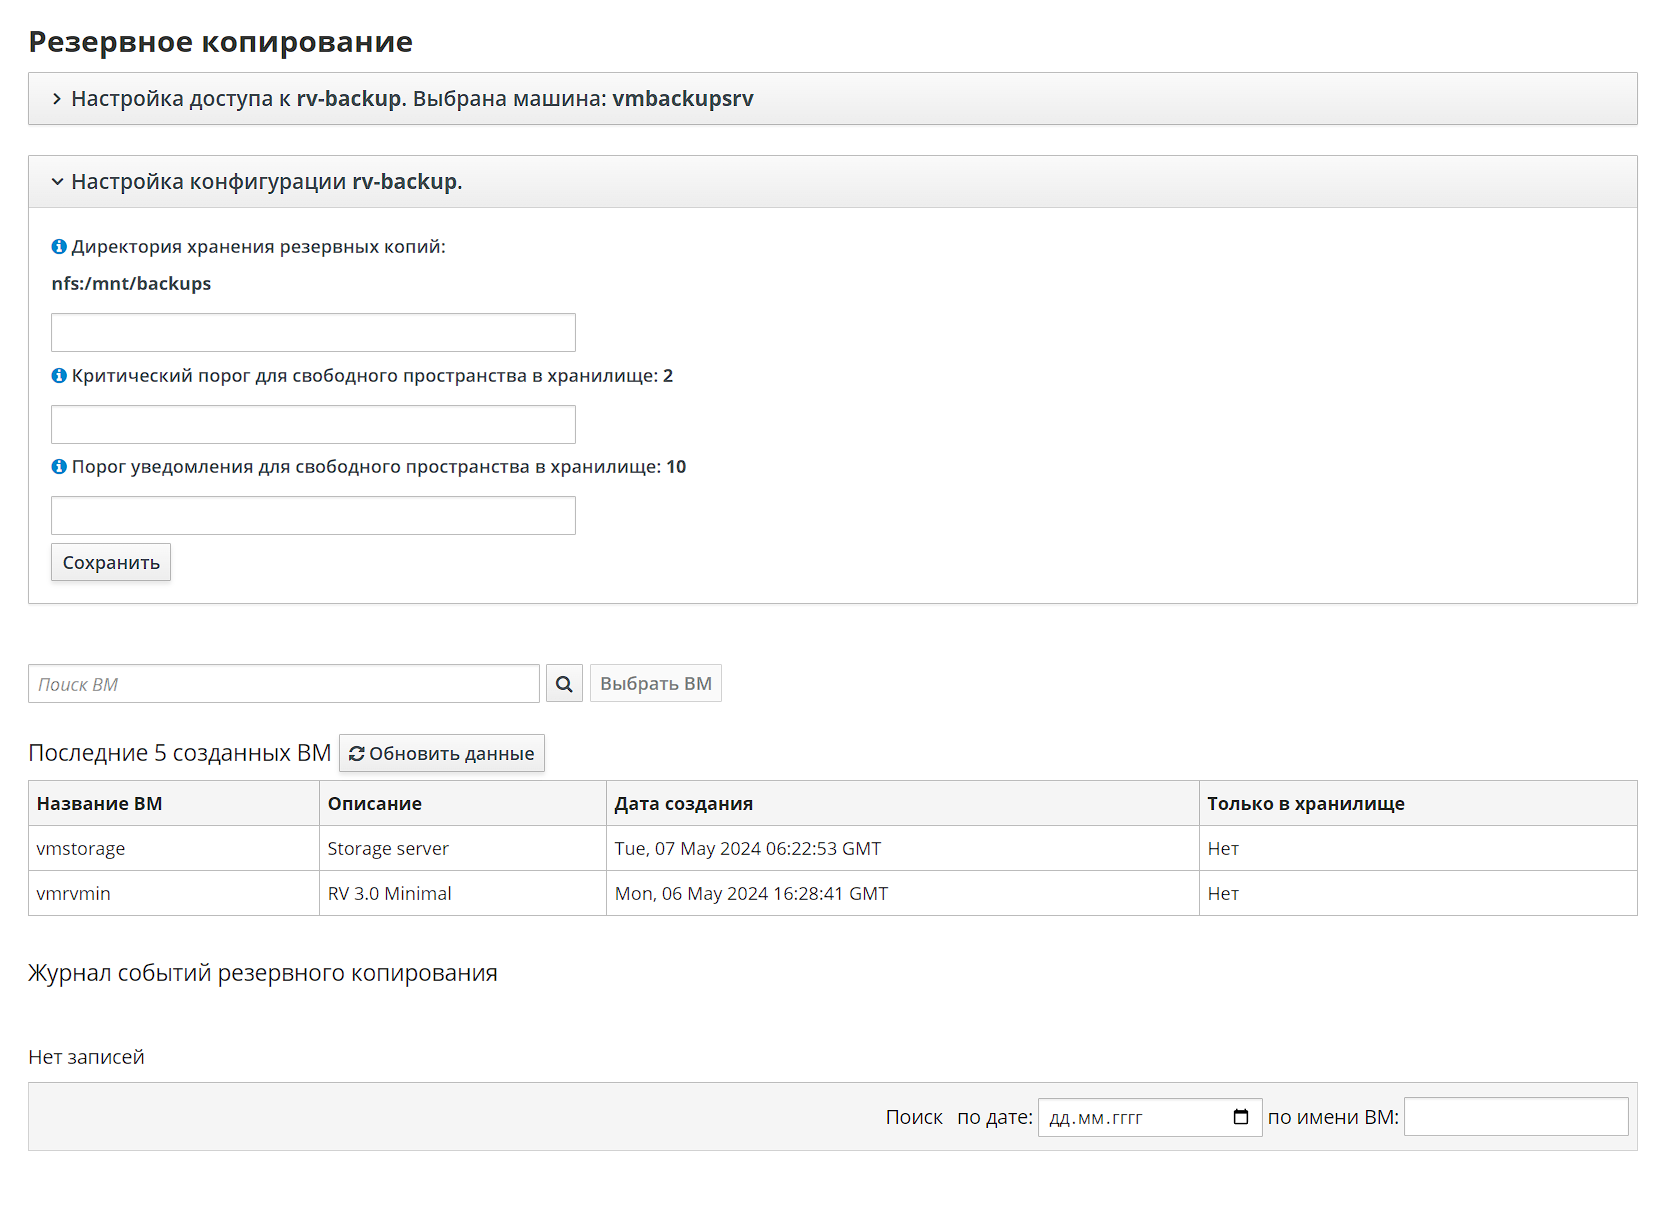Image resolution: width=1667 pixels, height=1207 pixels.
Task: Focus the notification threshold input field
Action: coord(313,516)
